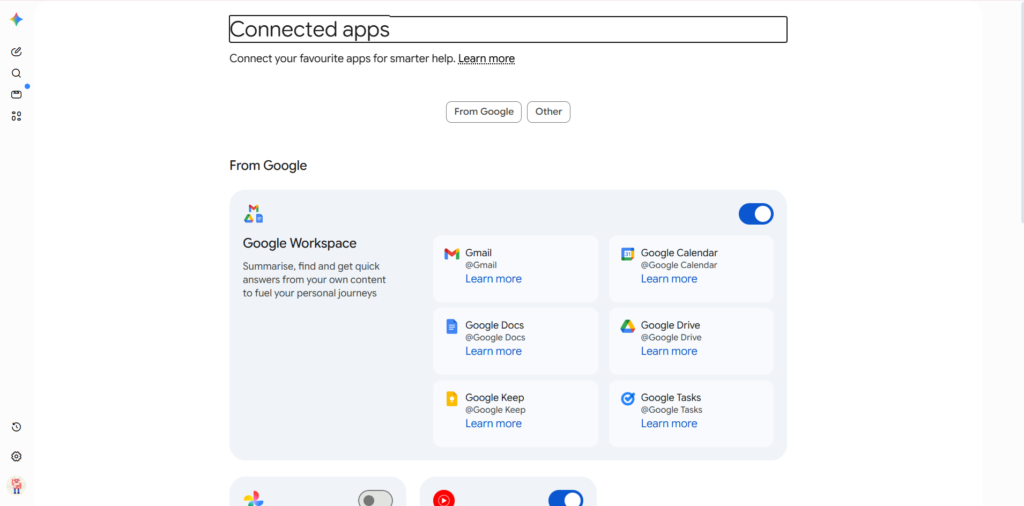This screenshot has width=1024, height=506.
Task: Click the Google Photos pinwheel icon
Action: click(x=253, y=501)
